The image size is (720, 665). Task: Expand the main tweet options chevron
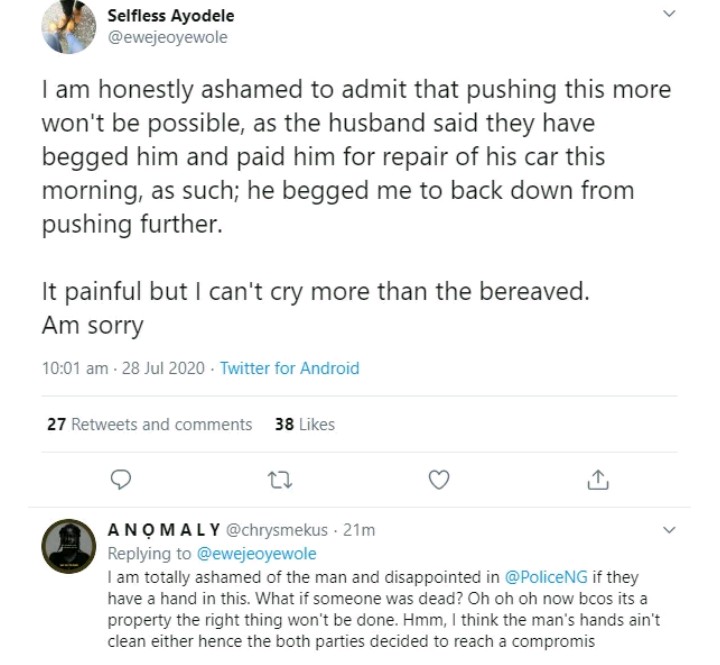click(670, 14)
